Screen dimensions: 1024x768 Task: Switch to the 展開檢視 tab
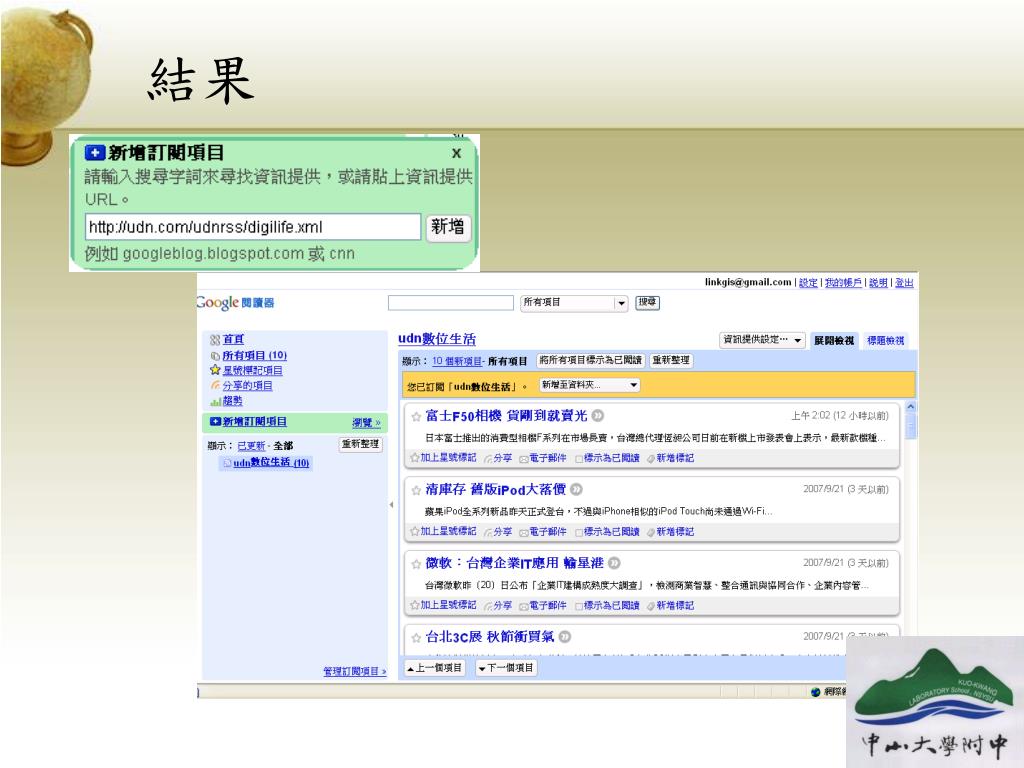[x=834, y=340]
